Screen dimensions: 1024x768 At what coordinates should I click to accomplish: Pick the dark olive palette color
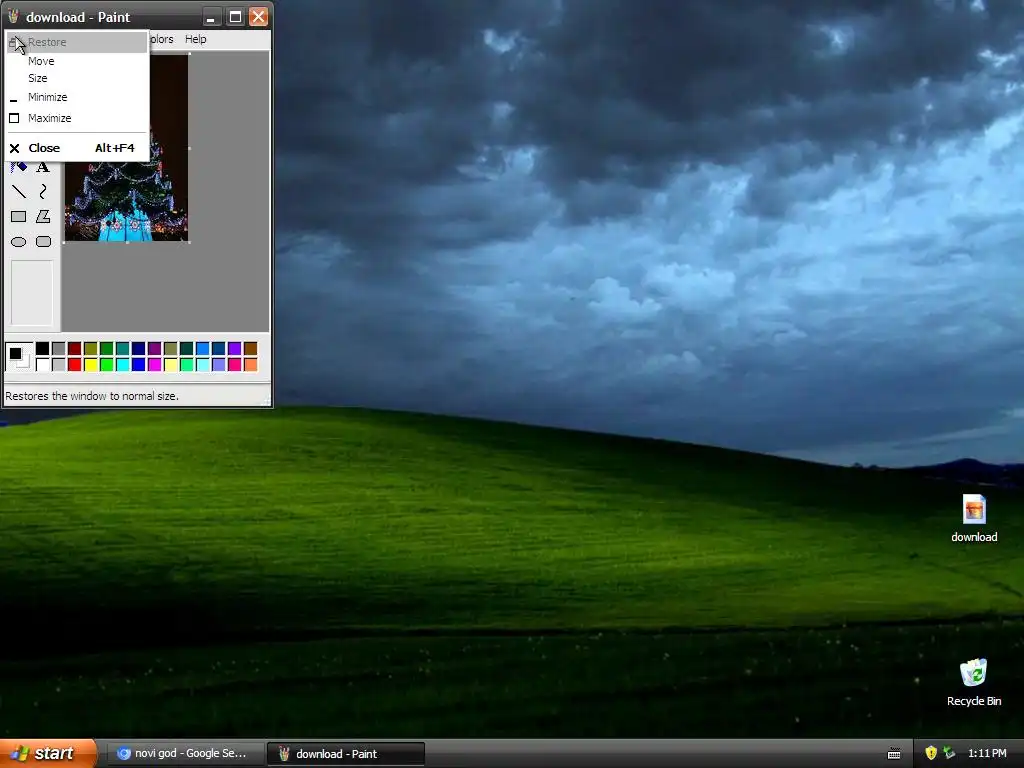click(x=91, y=349)
